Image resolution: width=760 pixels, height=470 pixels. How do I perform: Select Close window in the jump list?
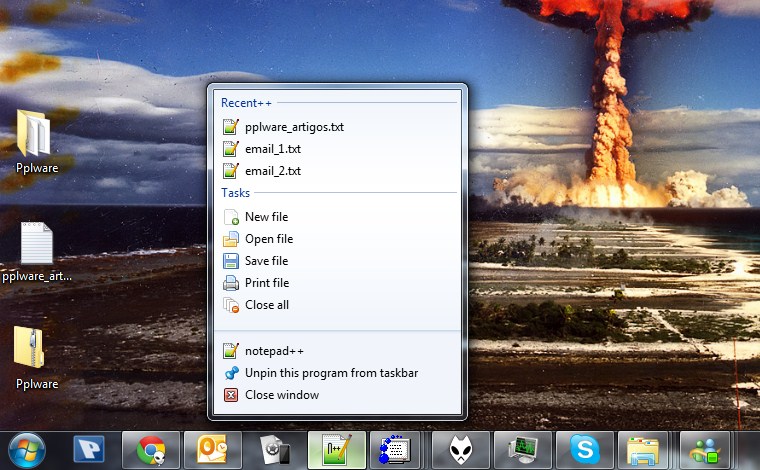point(337,395)
